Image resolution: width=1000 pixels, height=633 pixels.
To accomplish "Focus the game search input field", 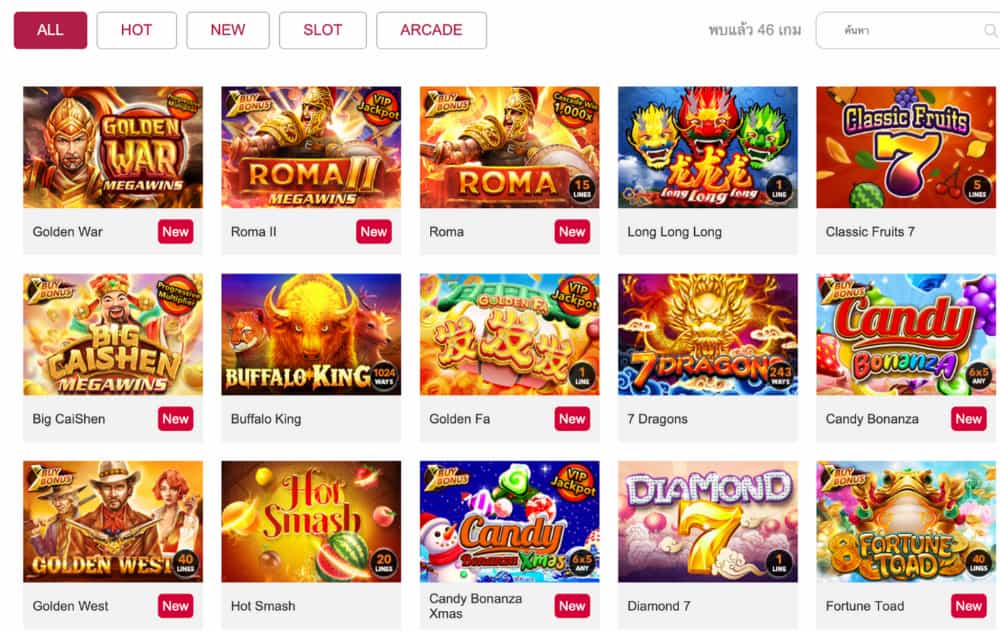I will (x=908, y=30).
